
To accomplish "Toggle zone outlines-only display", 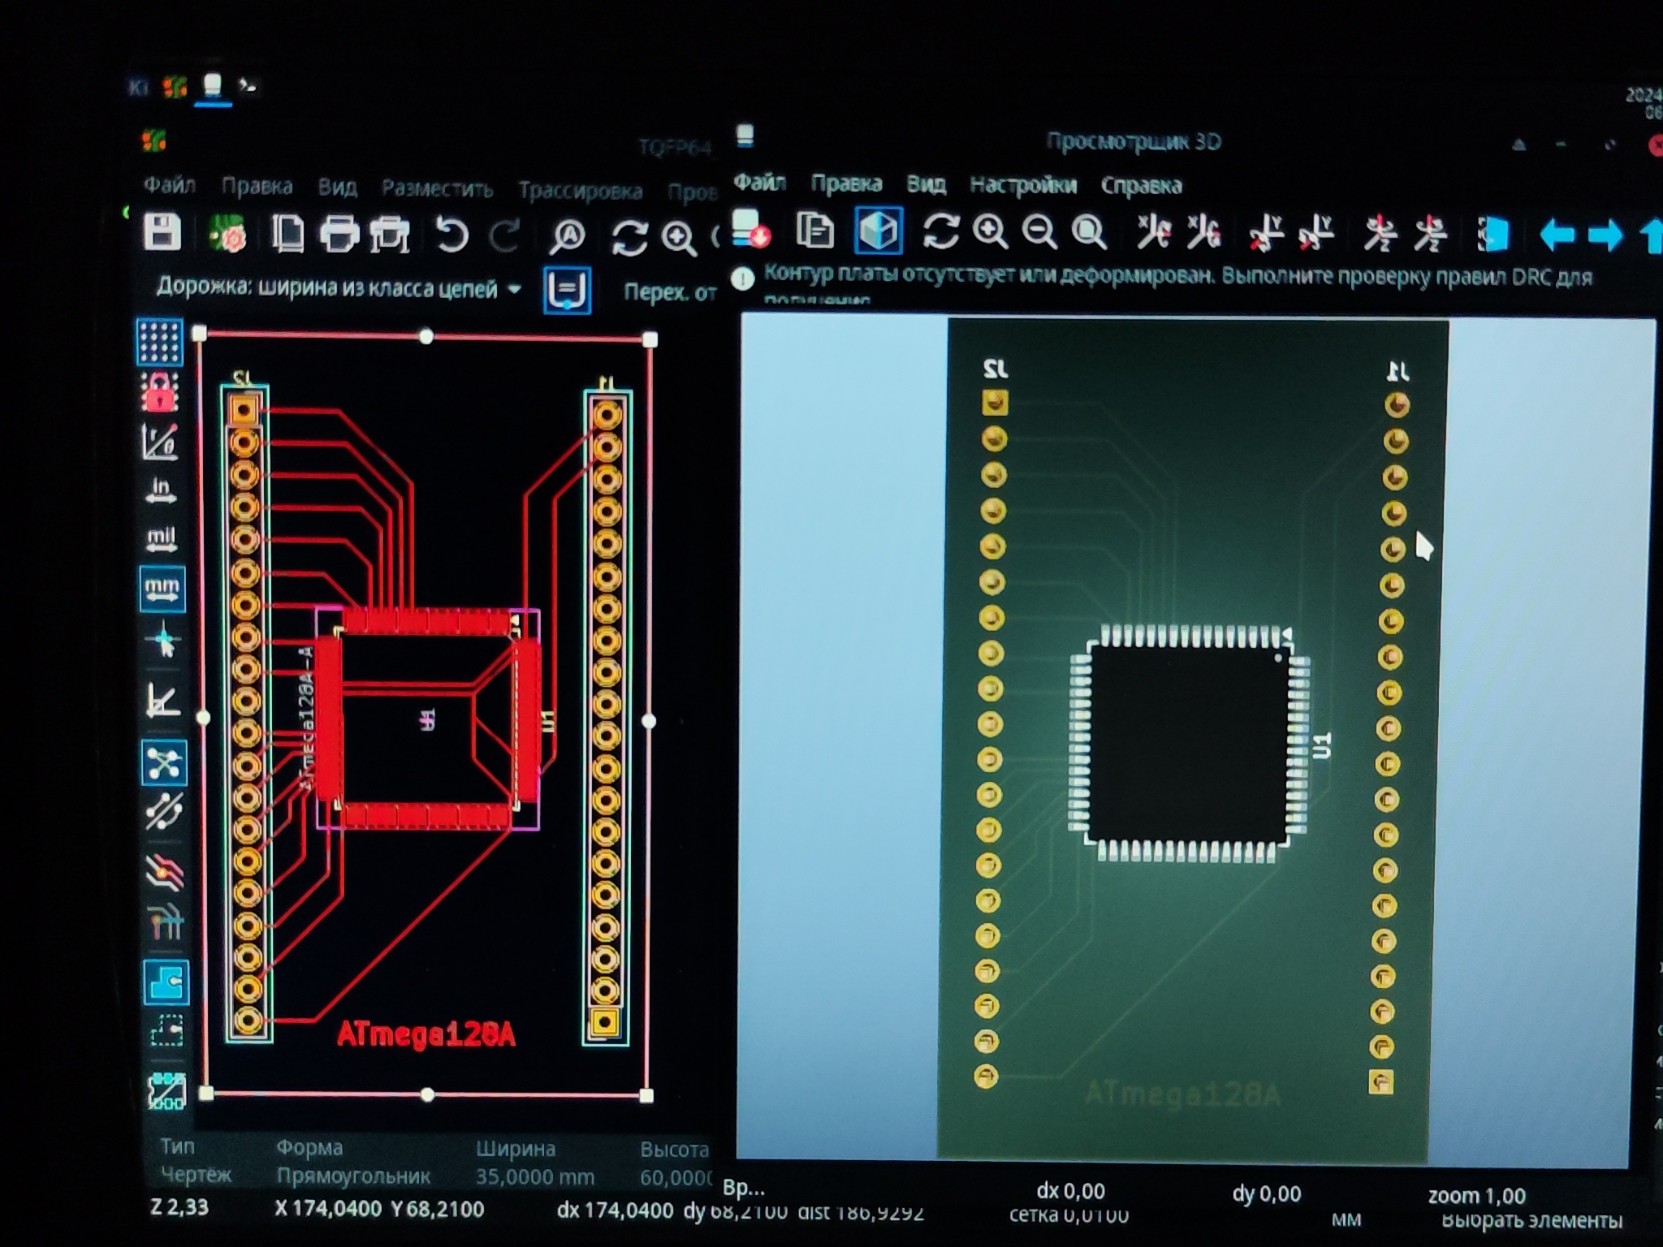I will [x=167, y=1031].
